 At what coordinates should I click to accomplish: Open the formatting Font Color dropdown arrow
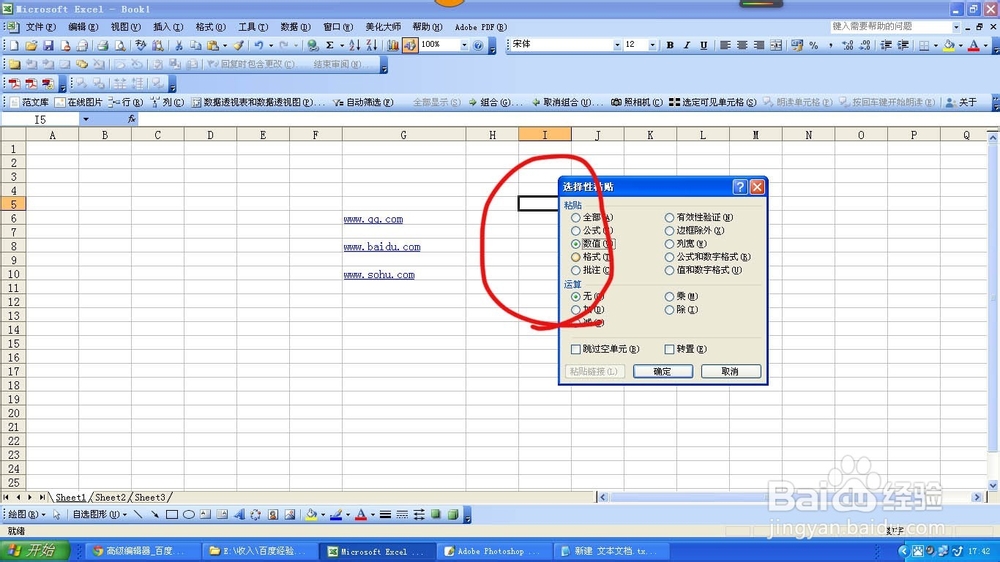click(x=986, y=45)
